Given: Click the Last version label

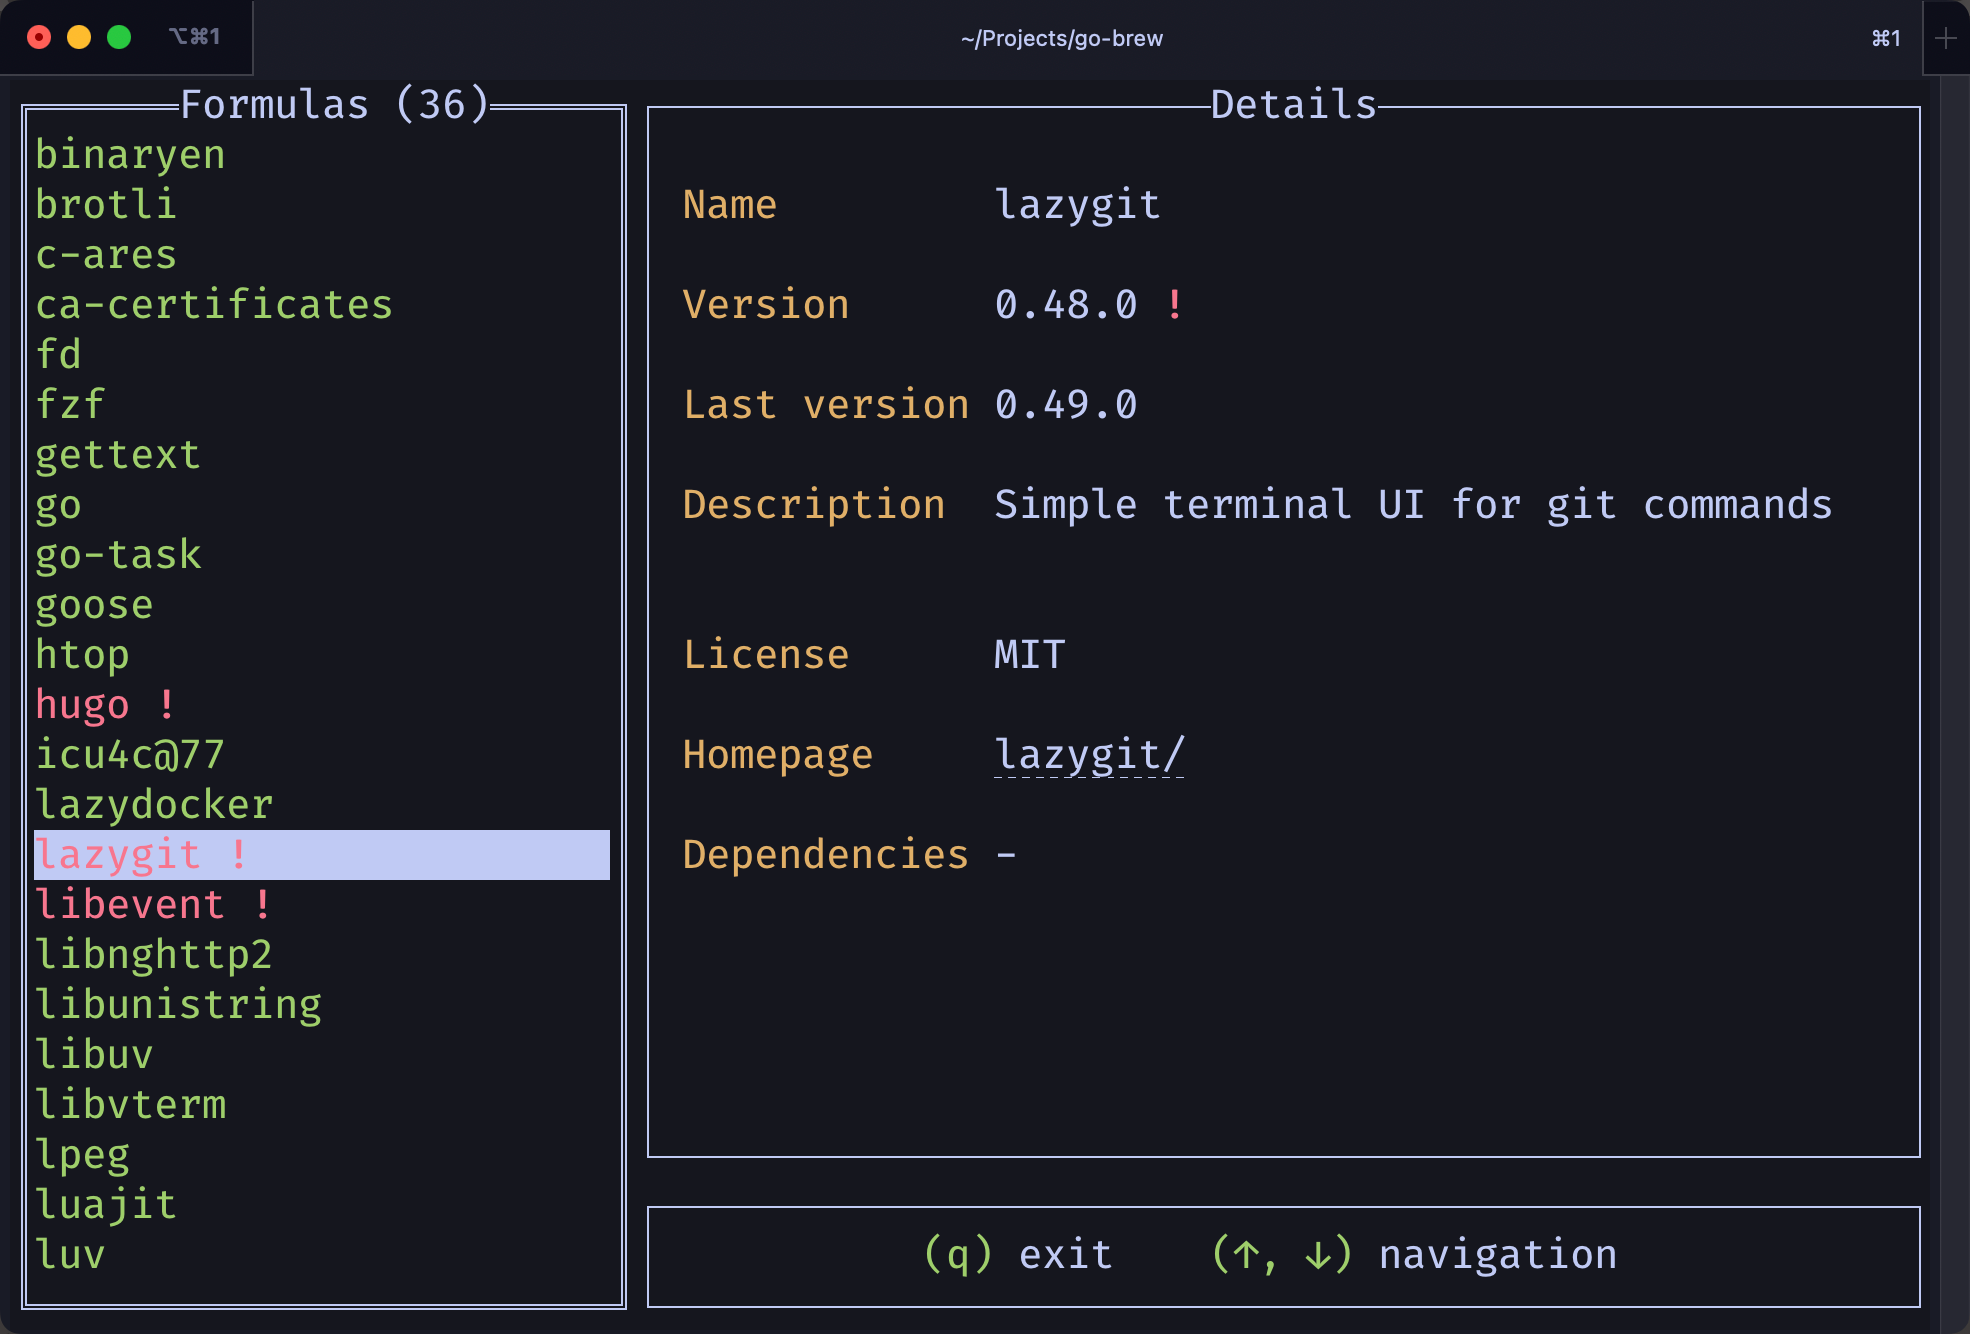Looking at the screenshot, I should (x=826, y=405).
